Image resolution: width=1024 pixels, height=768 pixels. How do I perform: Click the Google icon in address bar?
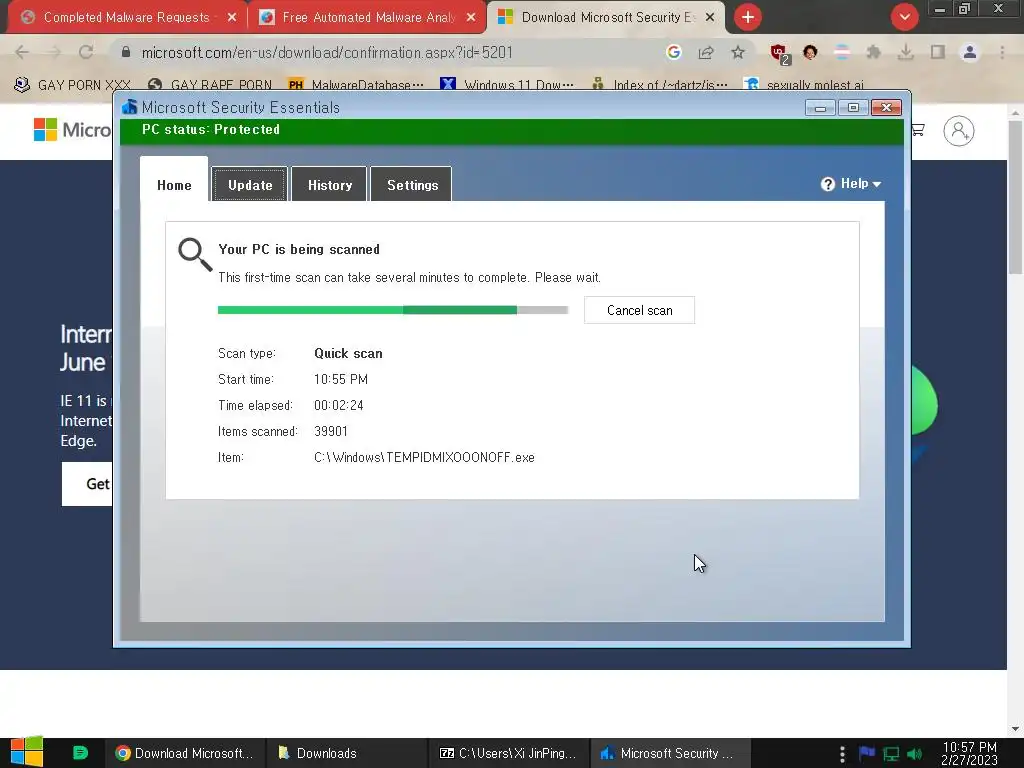point(674,52)
